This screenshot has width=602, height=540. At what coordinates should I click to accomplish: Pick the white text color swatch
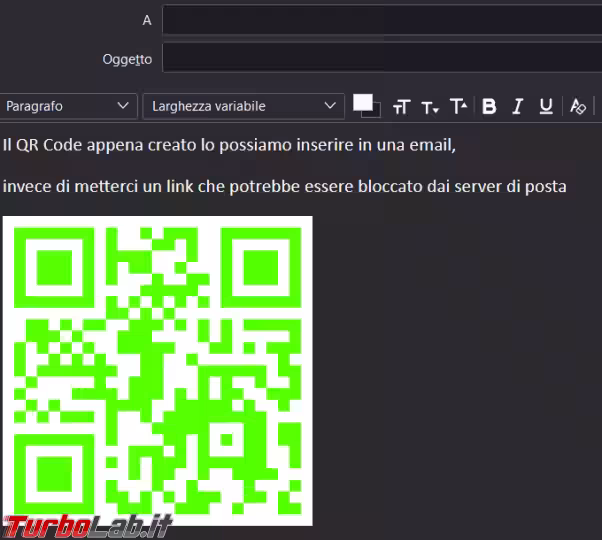[362, 102]
